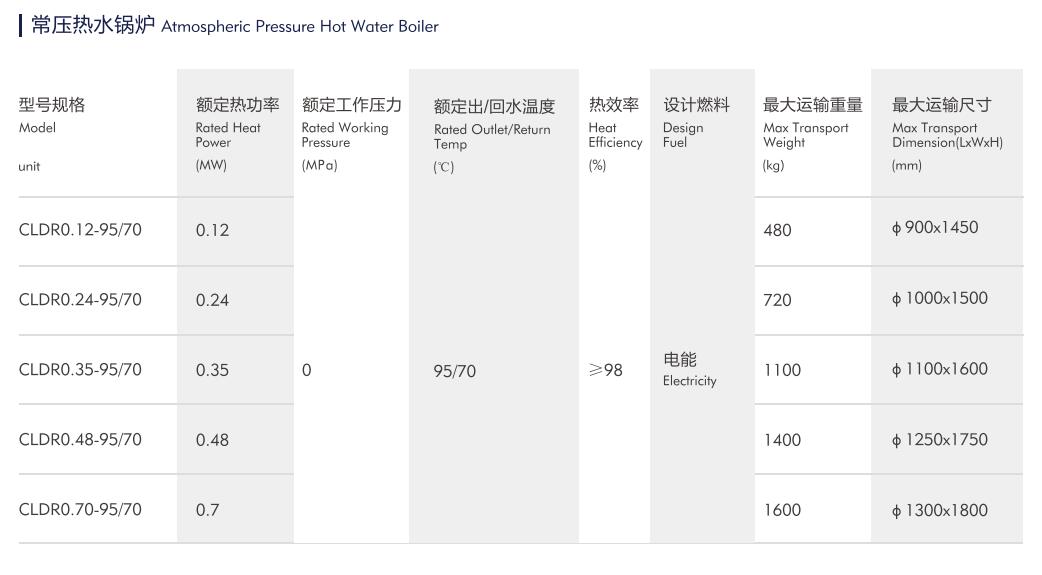The width and height of the screenshot is (1042, 575).
Task: Click the φ900x1450 dimension value
Action: point(934,228)
